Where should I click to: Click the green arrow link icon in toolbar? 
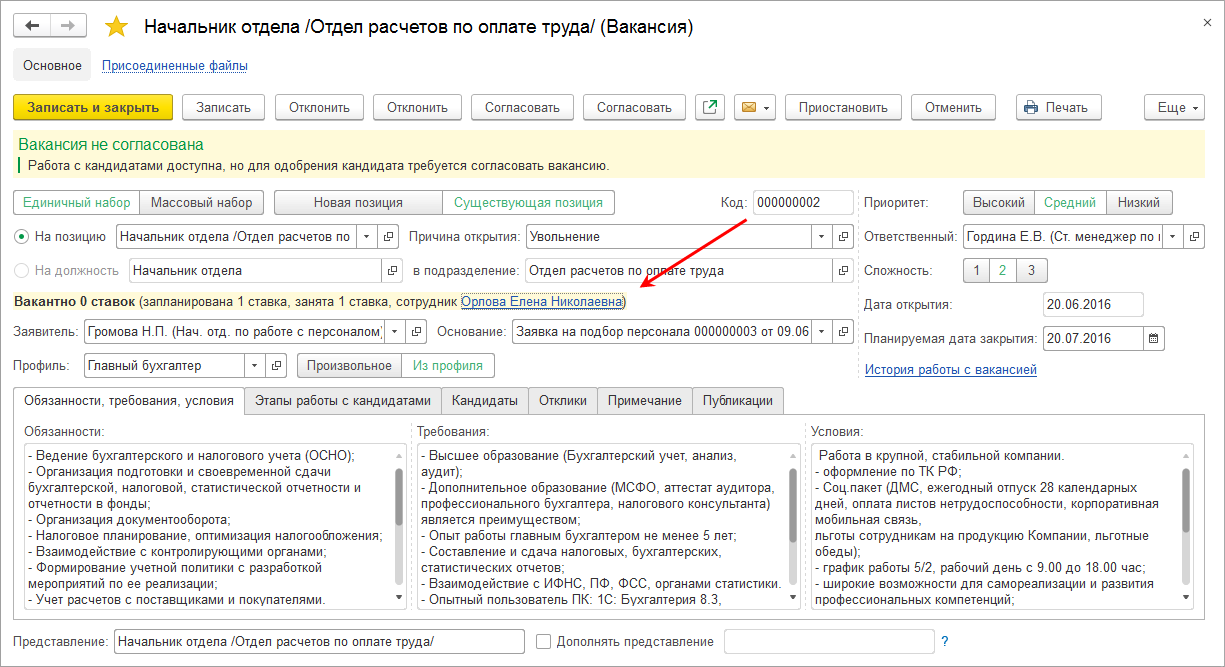(710, 107)
